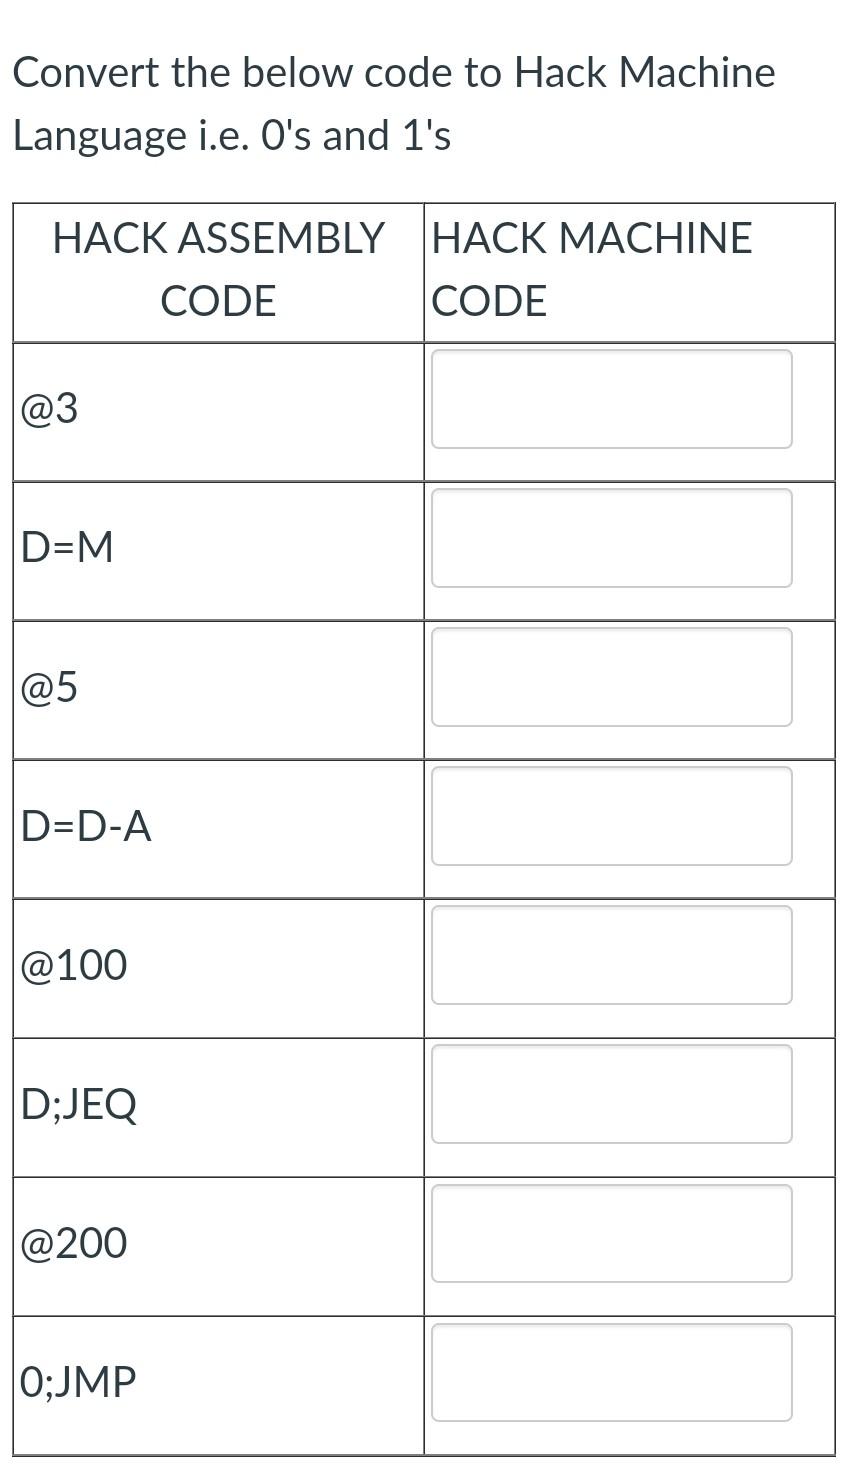Click the input box next to @100

click(610, 955)
